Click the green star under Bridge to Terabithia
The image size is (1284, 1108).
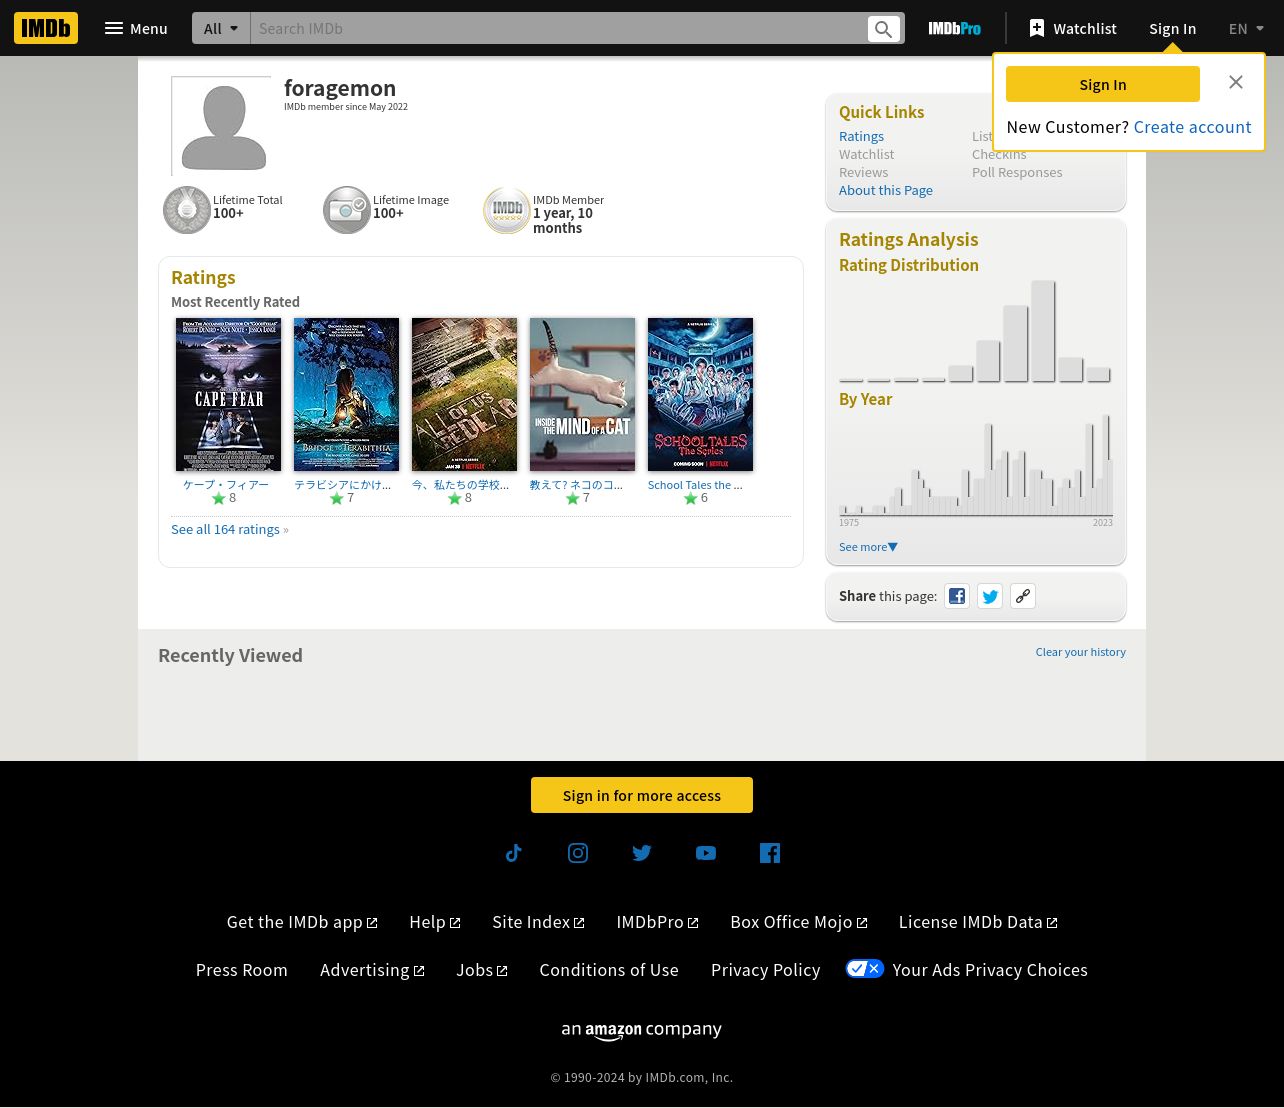click(337, 498)
